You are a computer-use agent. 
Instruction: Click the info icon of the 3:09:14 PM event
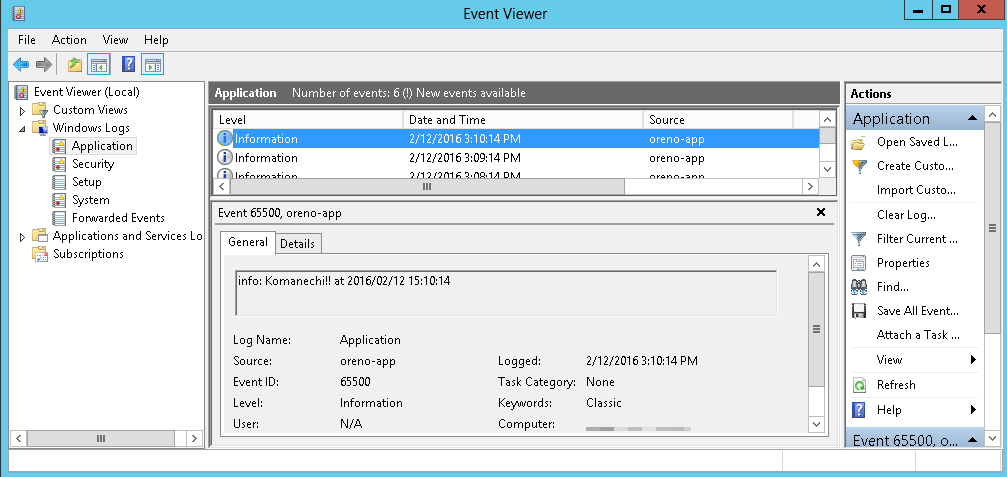(x=225, y=158)
